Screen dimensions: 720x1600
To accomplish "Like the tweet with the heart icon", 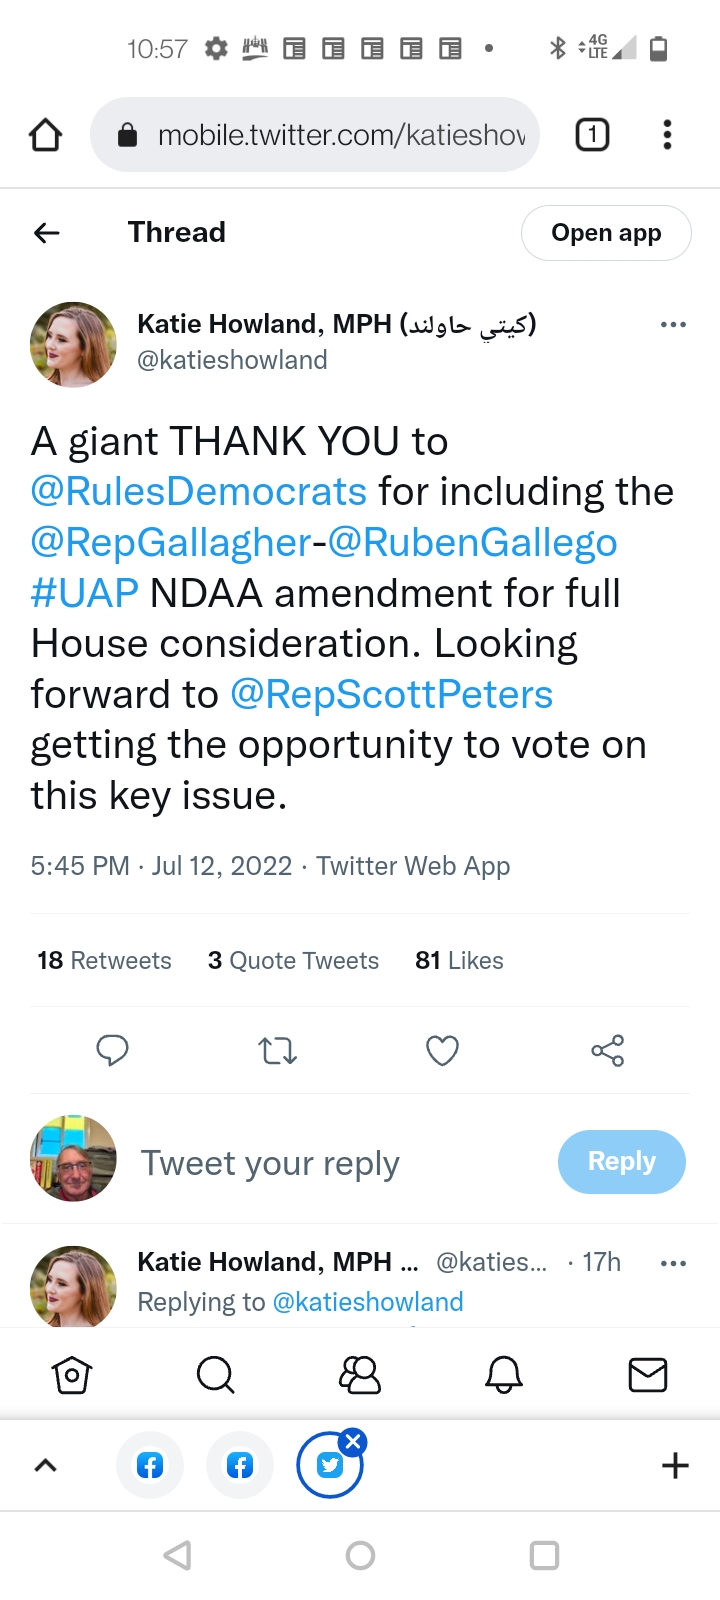I will 442,1050.
